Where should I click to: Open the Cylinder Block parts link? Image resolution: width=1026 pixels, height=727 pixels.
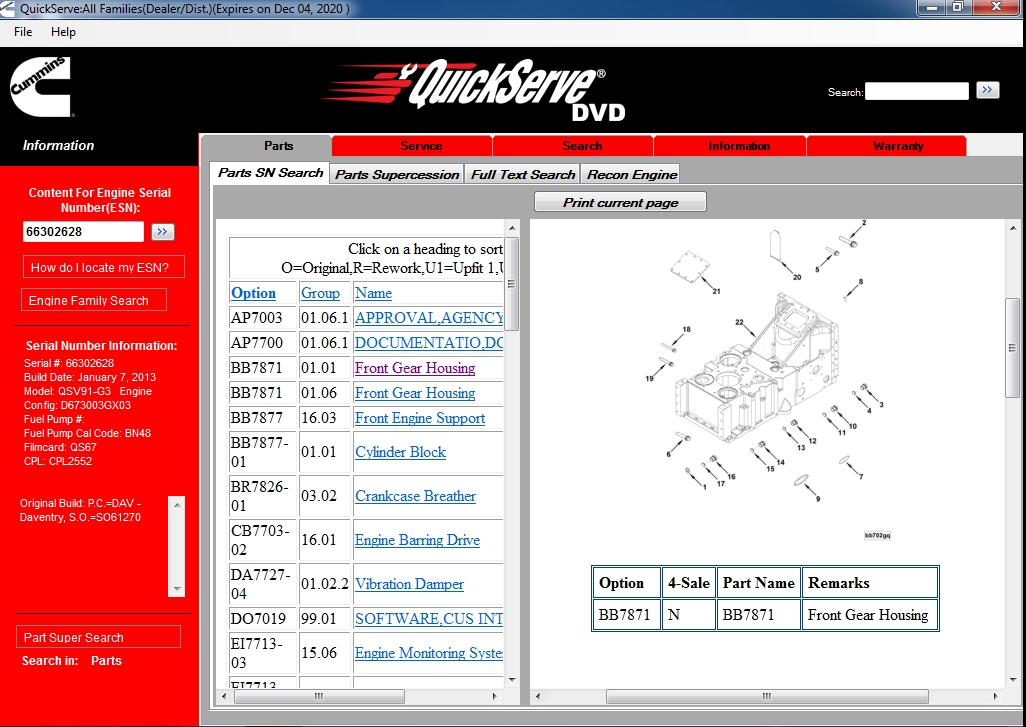[399, 452]
